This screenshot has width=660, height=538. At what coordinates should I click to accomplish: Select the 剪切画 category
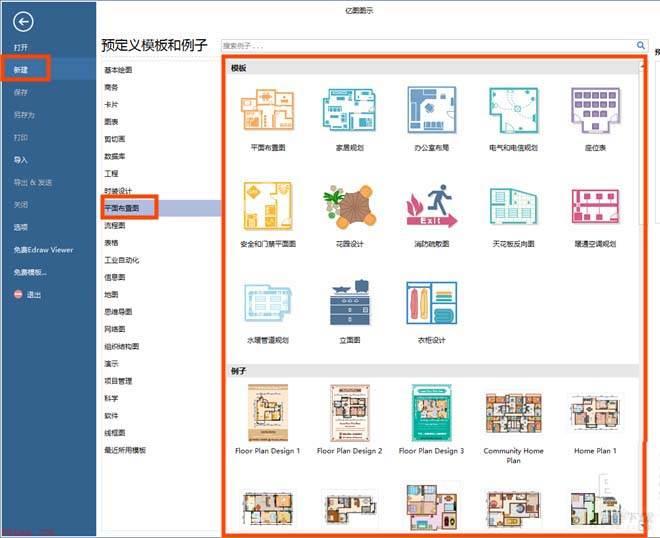click(115, 139)
